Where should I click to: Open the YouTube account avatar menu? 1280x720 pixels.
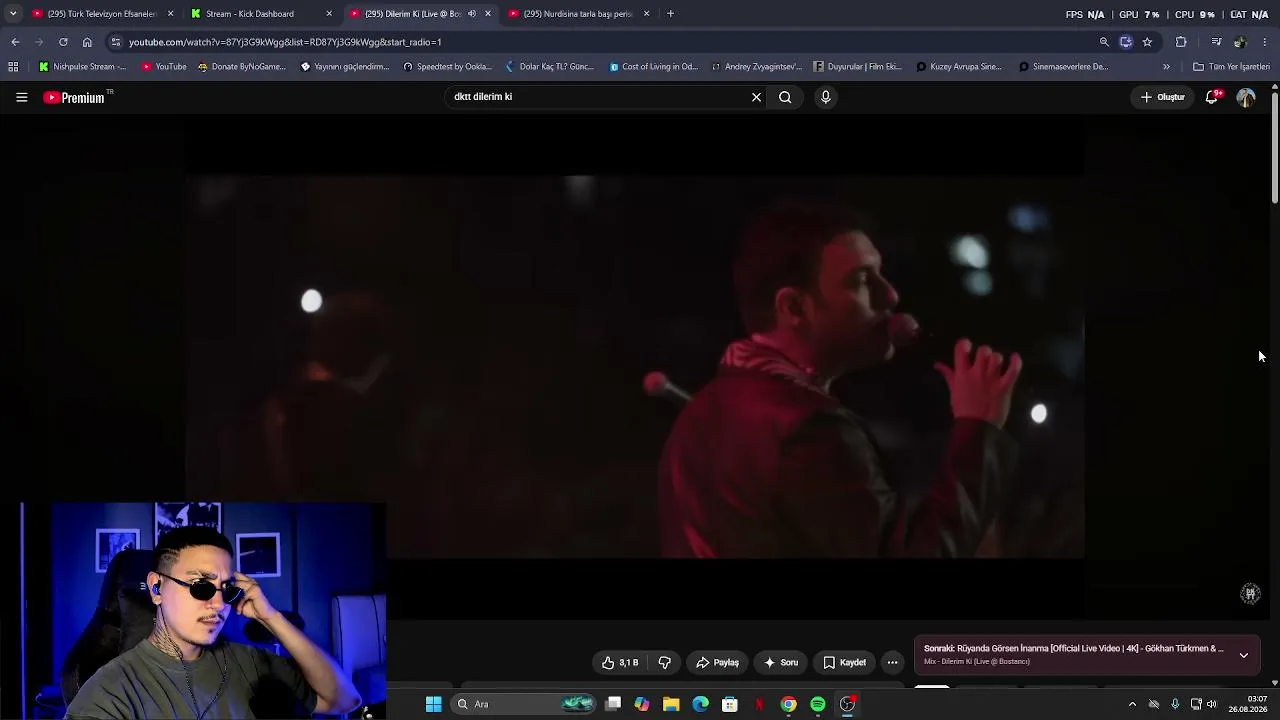point(1246,97)
